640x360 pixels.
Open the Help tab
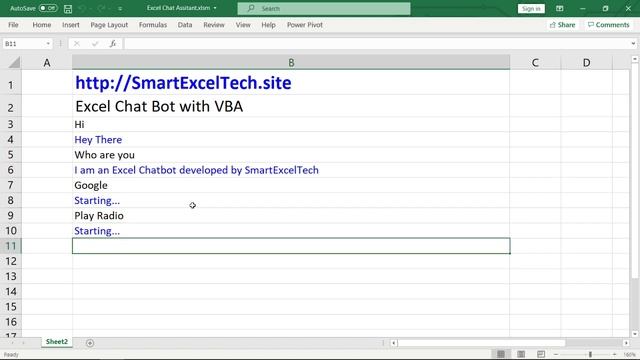coord(268,25)
